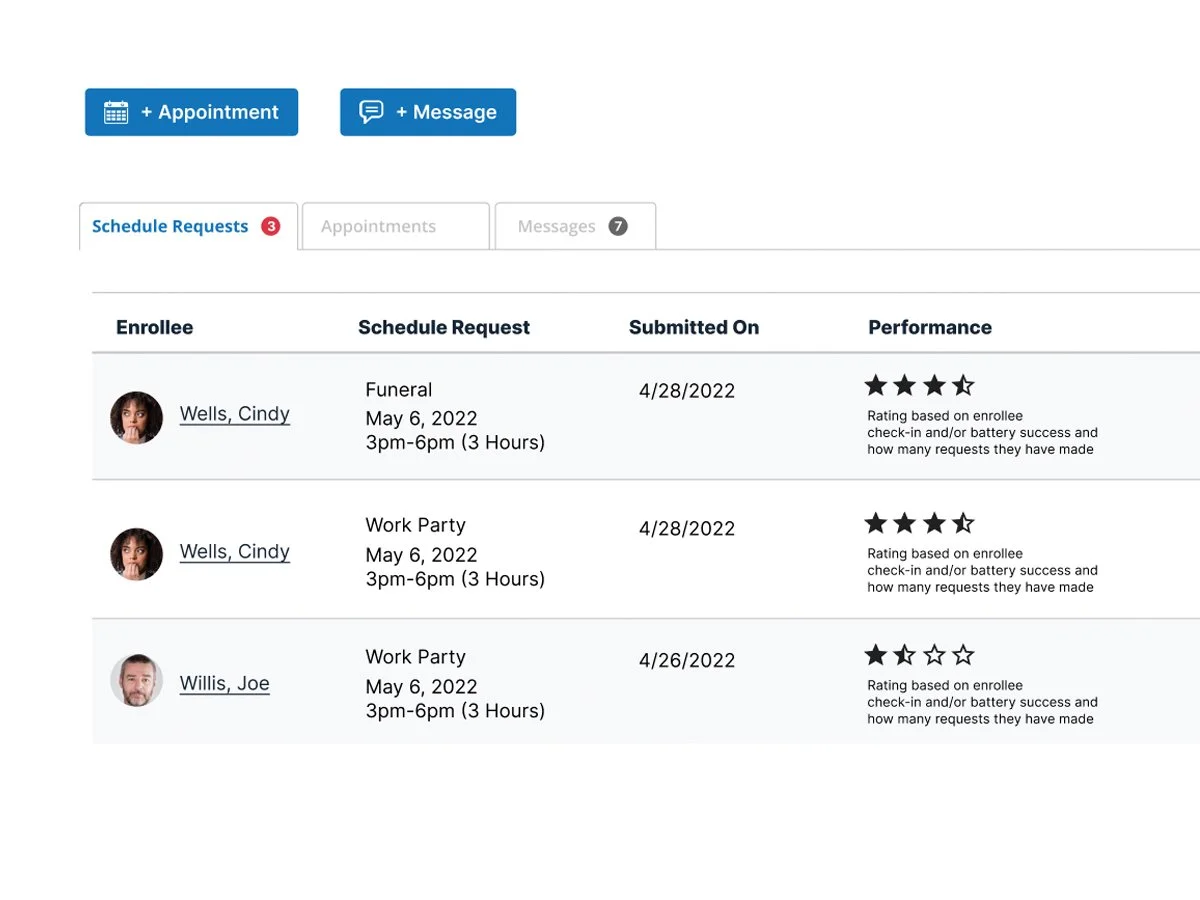This screenshot has height=900, width=1200.
Task: Click Joe Willis' profile photo
Action: coord(136,680)
